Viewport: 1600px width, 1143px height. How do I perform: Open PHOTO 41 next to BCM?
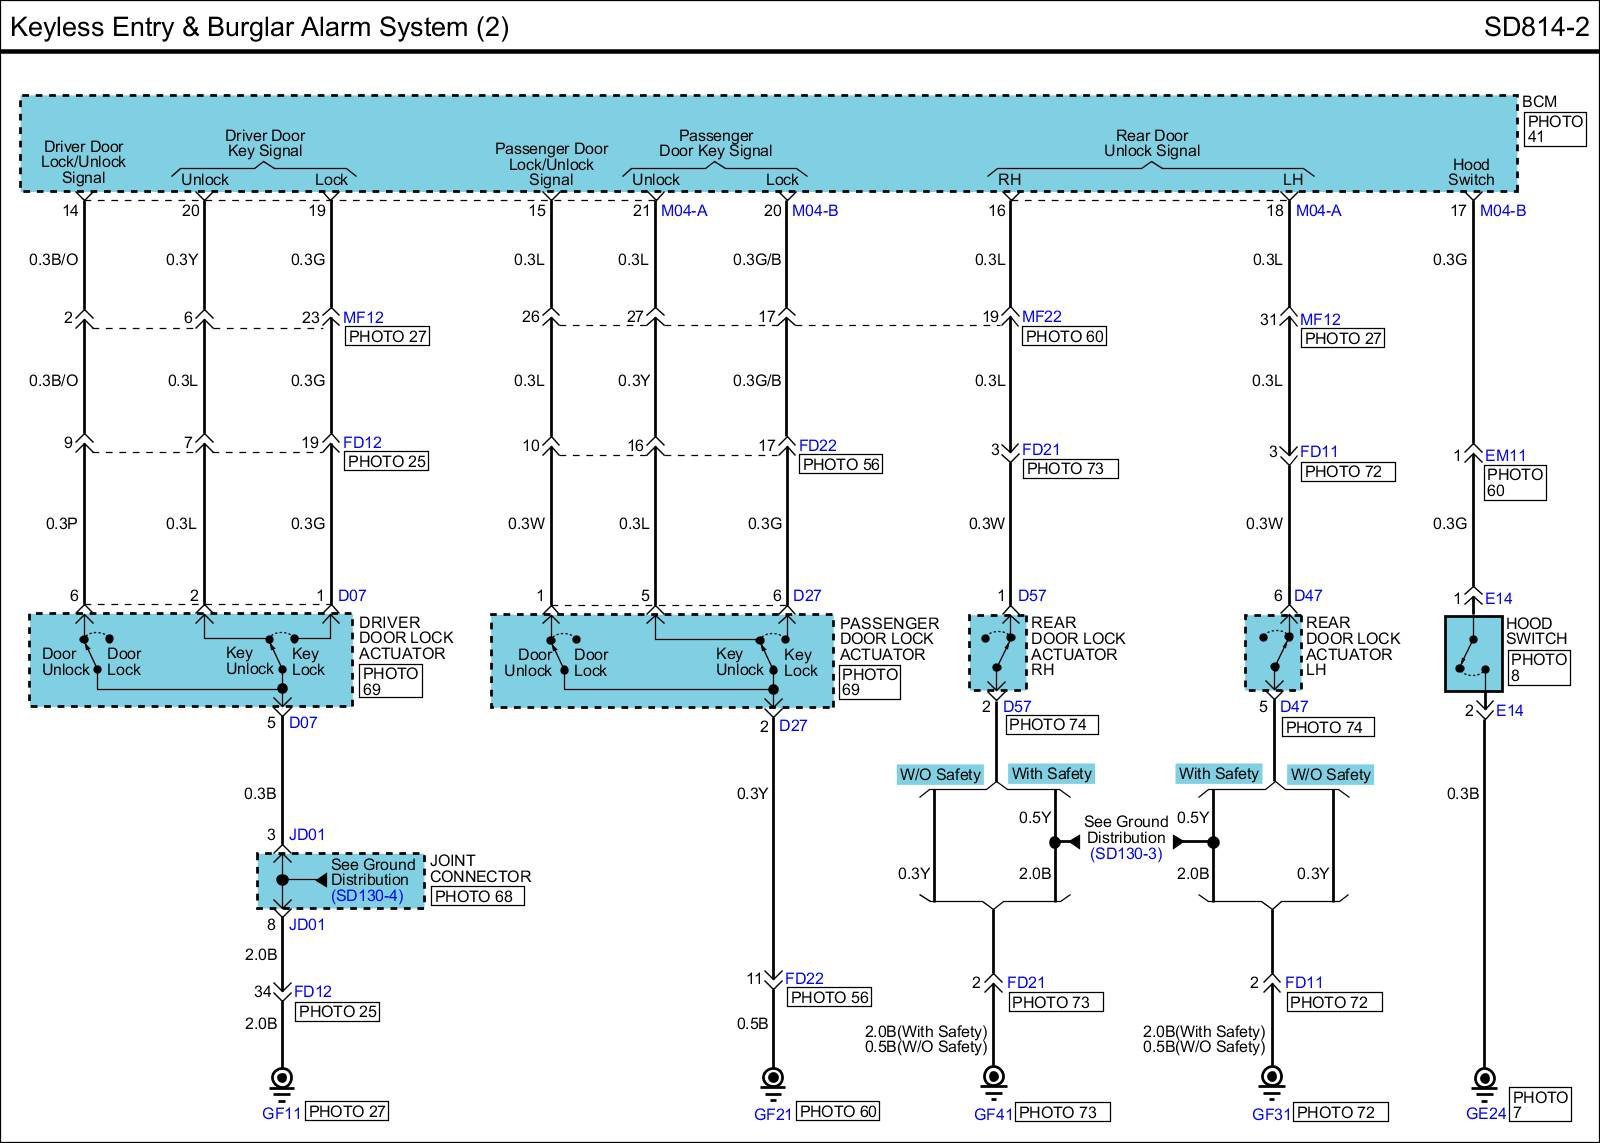point(1554,129)
